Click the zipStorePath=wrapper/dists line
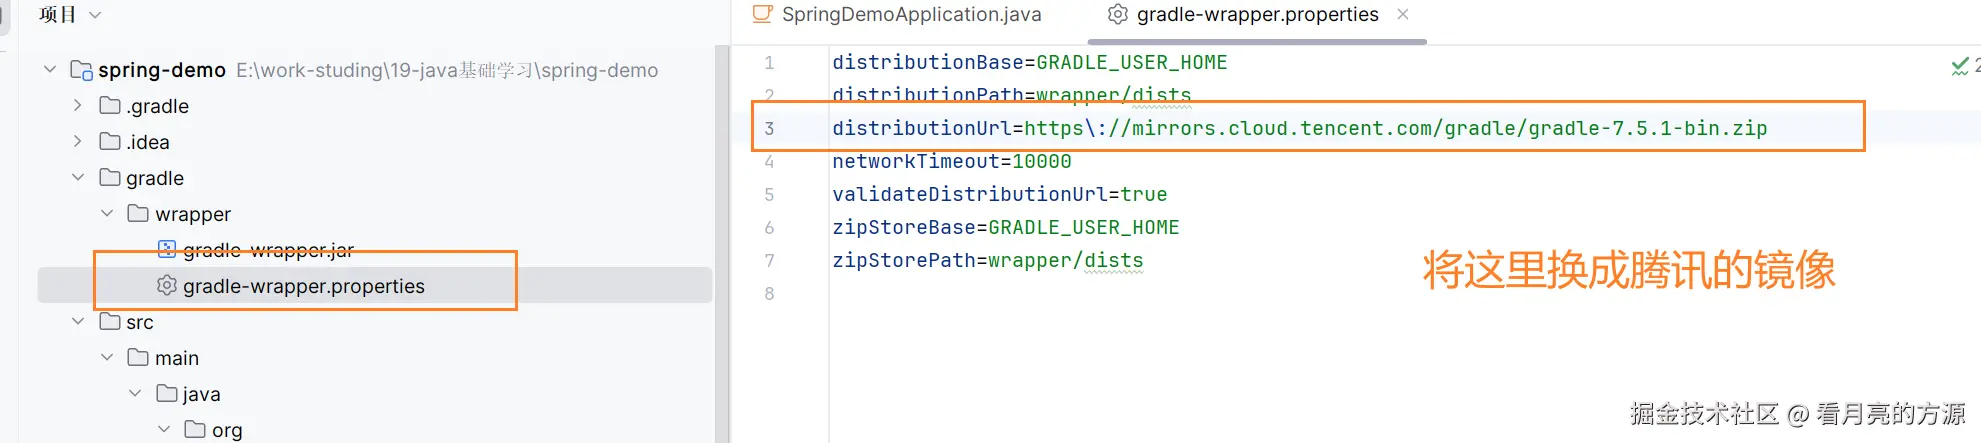 click(988, 260)
